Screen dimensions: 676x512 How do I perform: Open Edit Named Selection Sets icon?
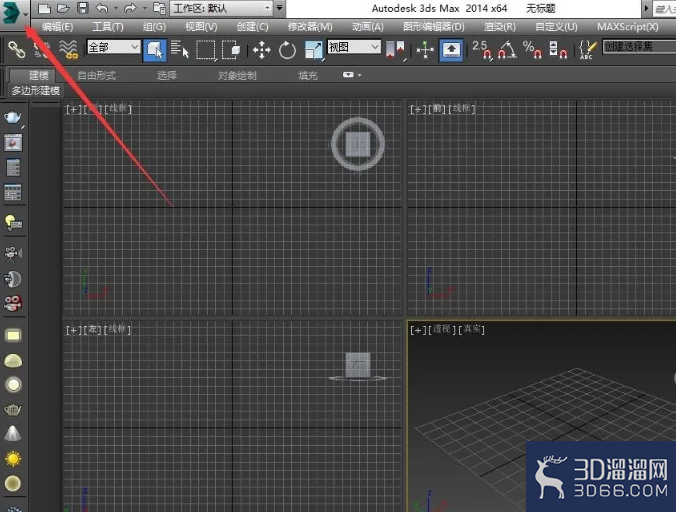[587, 50]
